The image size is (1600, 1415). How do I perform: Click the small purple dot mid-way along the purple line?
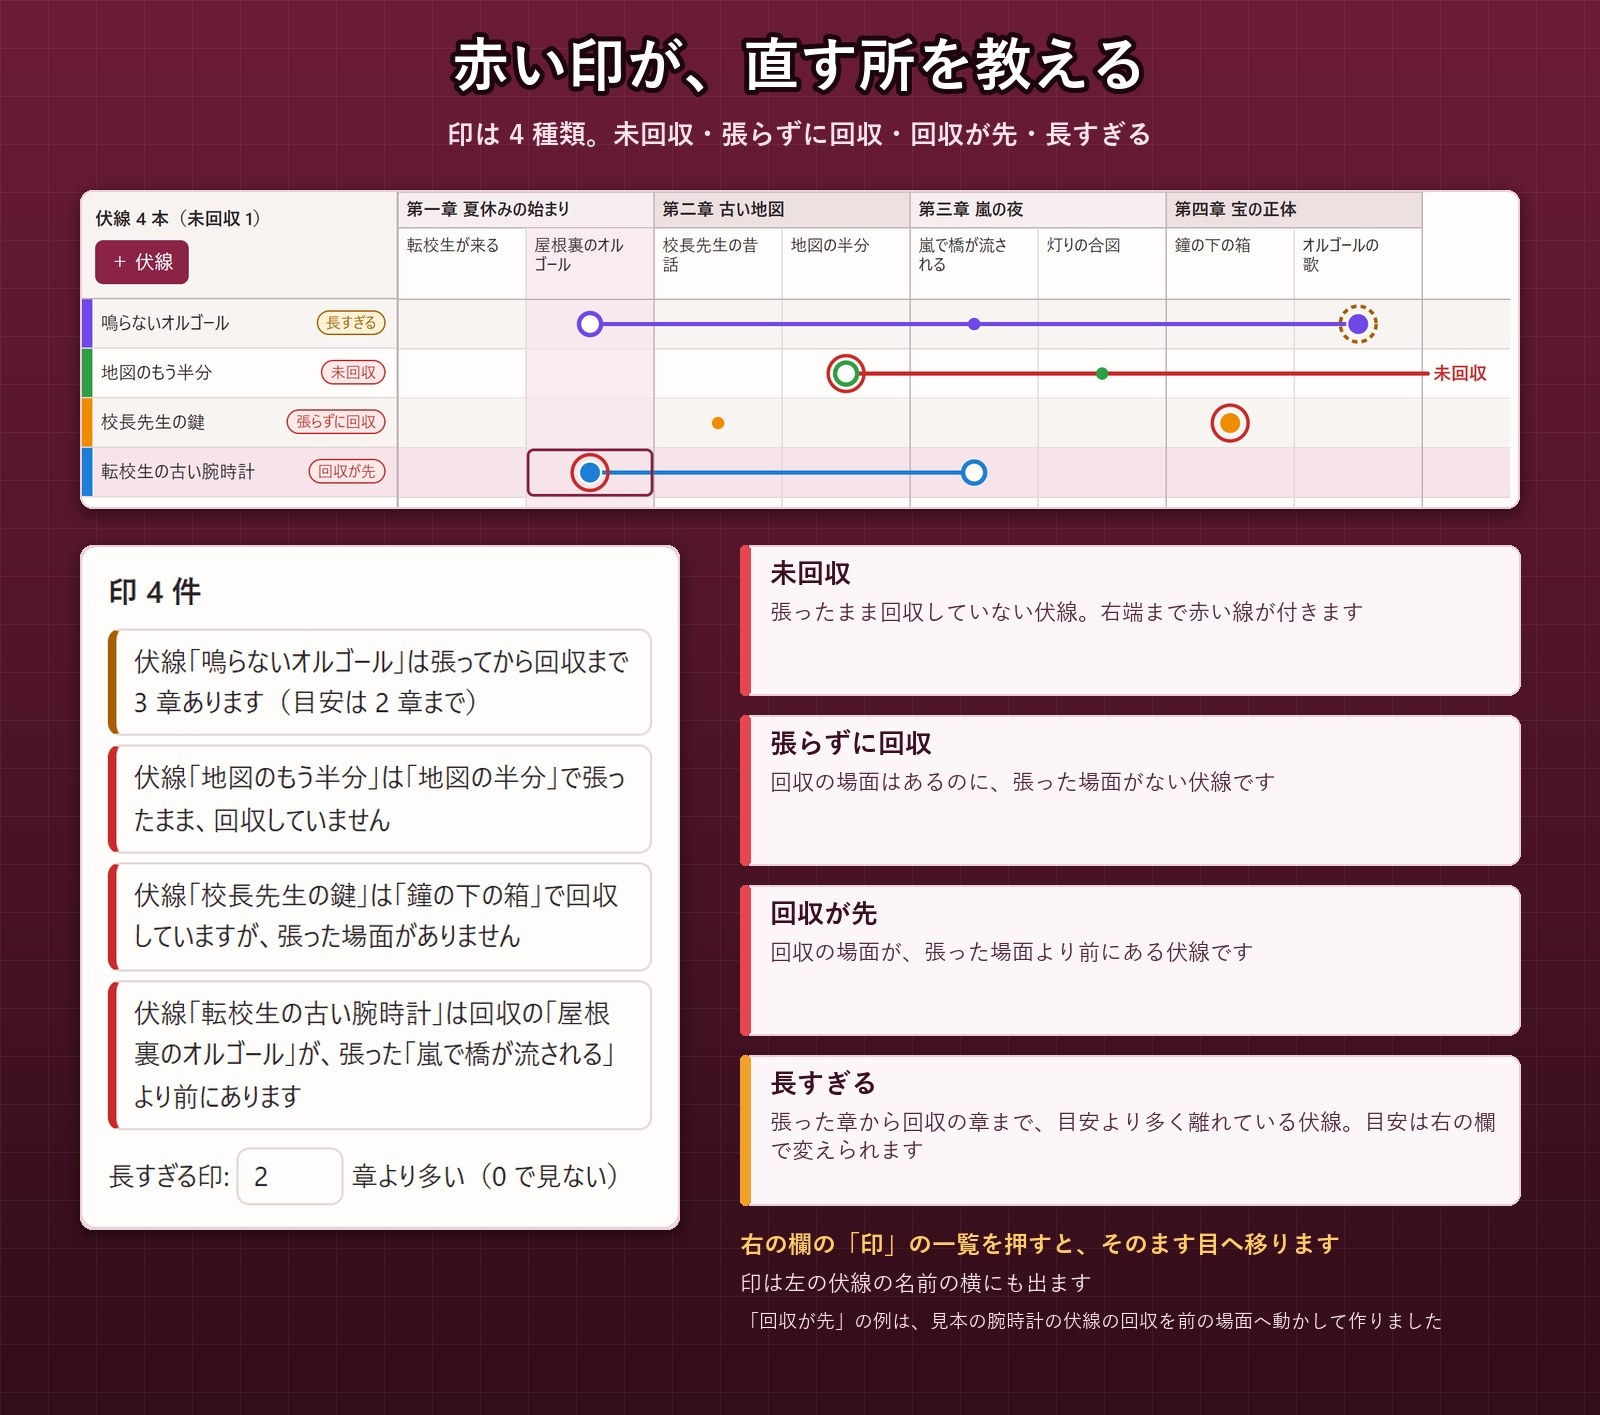coord(974,324)
